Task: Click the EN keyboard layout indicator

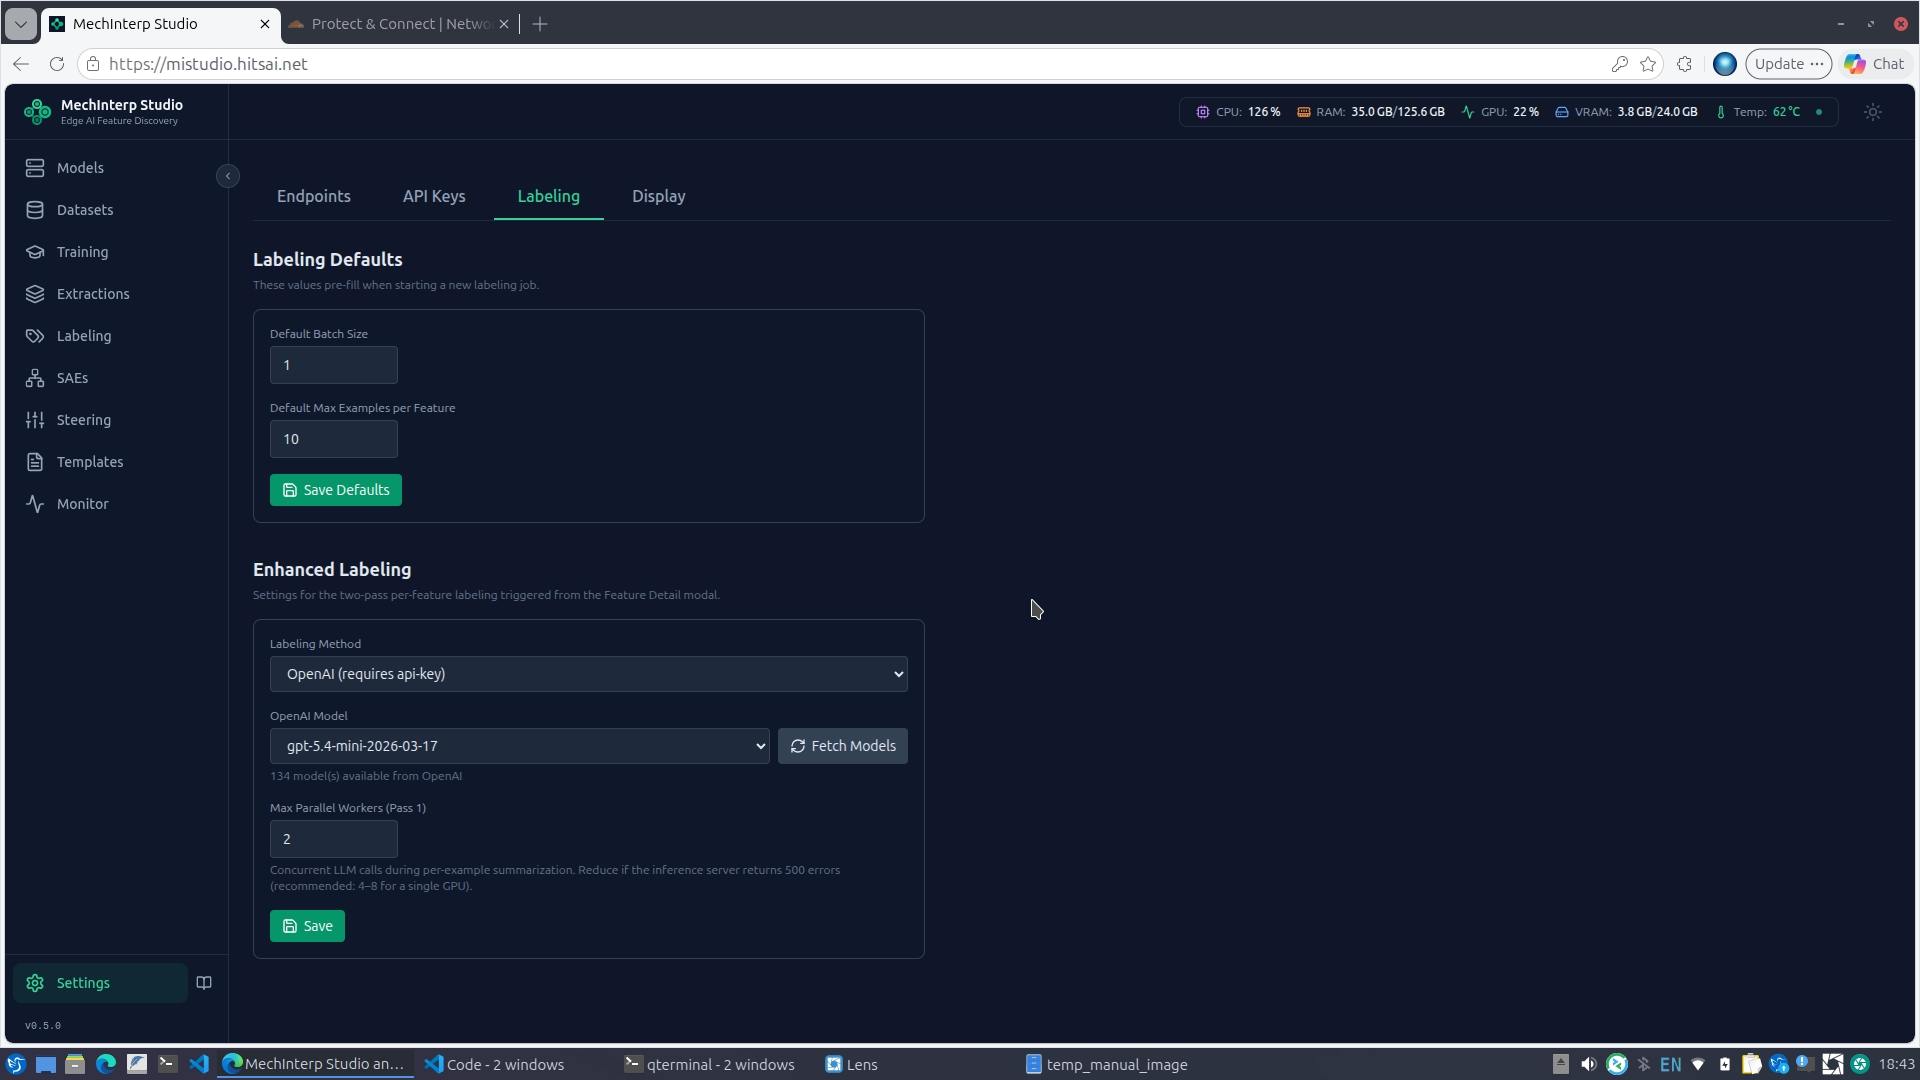Action: click(1670, 1065)
